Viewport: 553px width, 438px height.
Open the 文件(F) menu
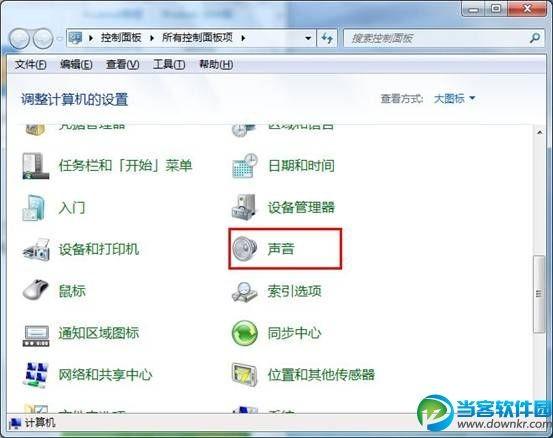[31, 65]
